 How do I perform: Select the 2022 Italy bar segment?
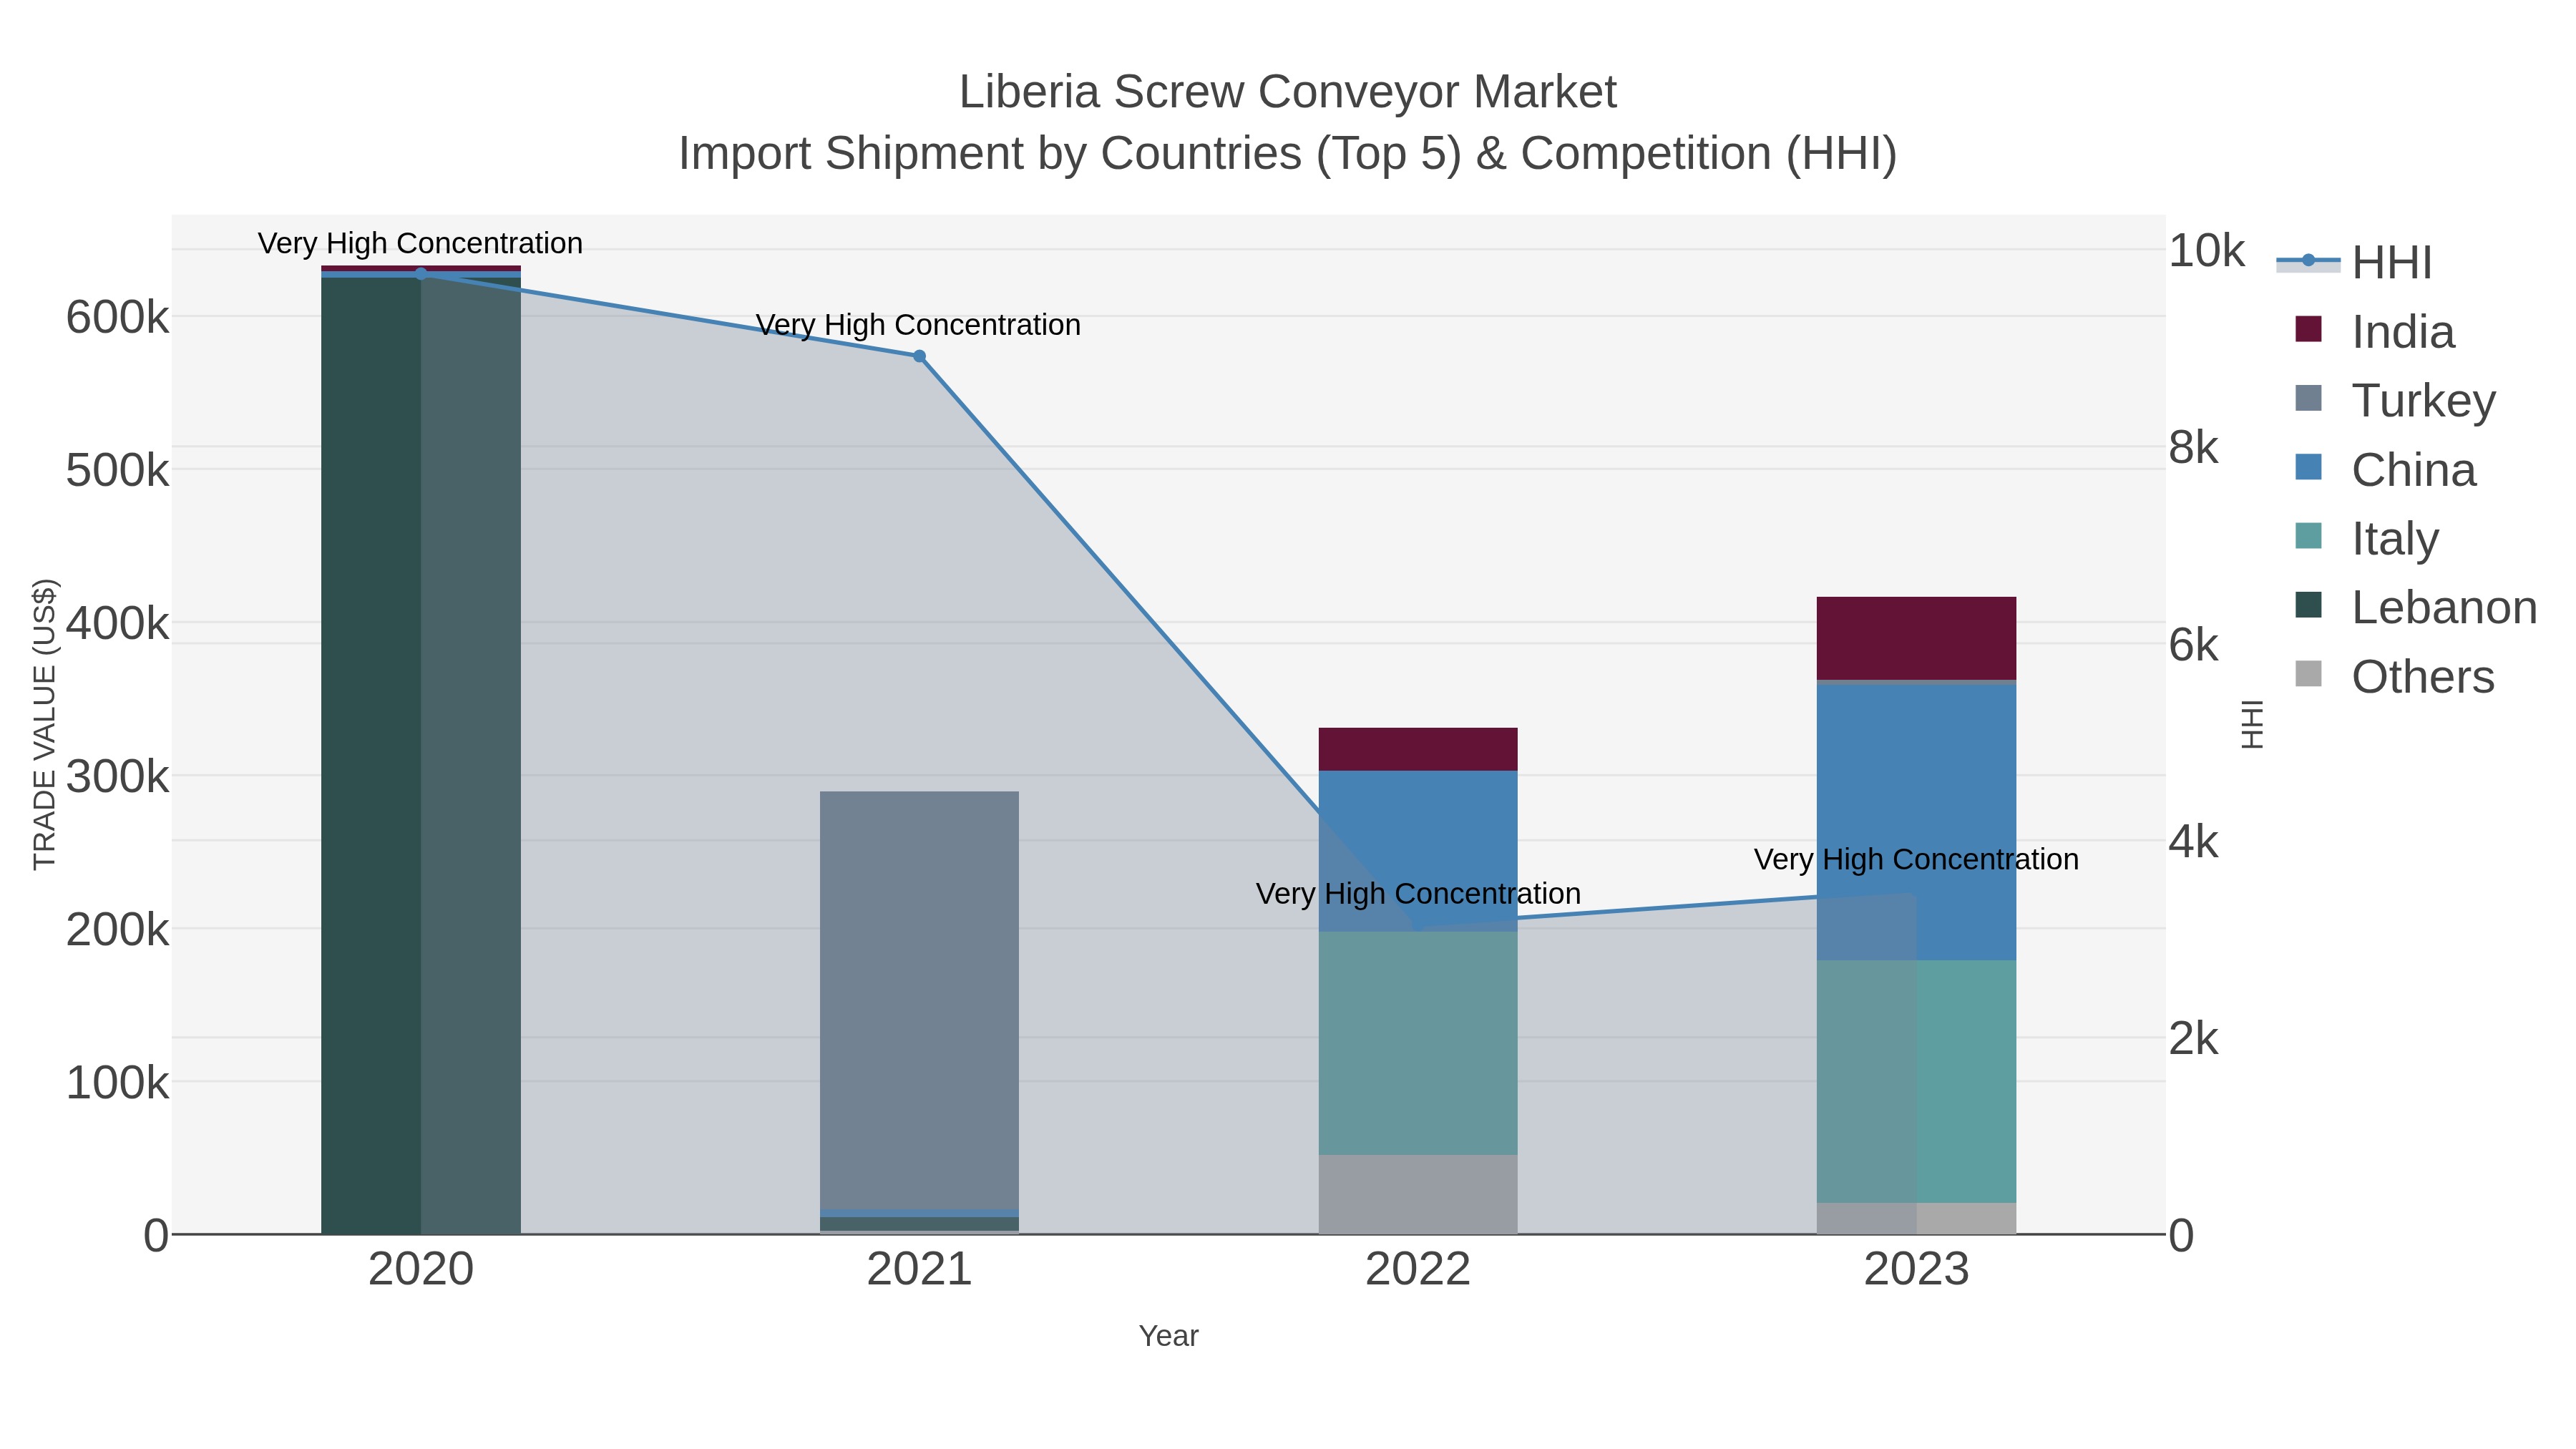click(x=1418, y=1043)
